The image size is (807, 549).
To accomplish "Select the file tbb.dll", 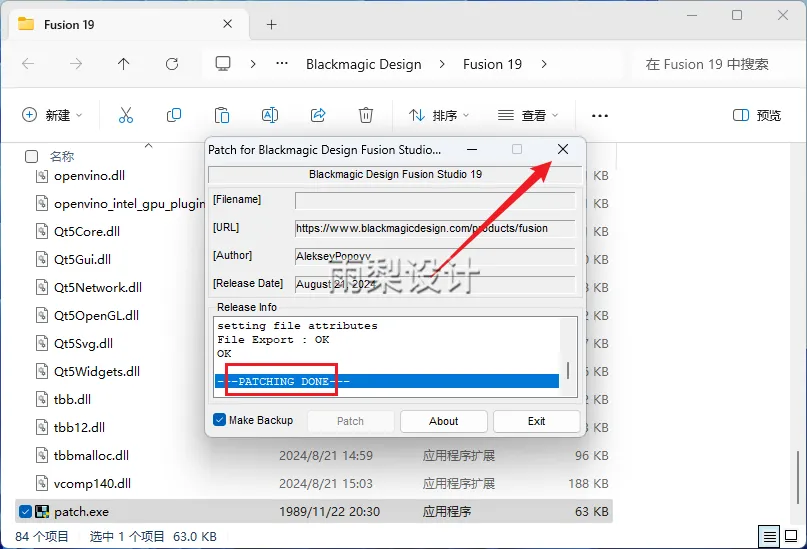I will pyautogui.click(x=72, y=399).
